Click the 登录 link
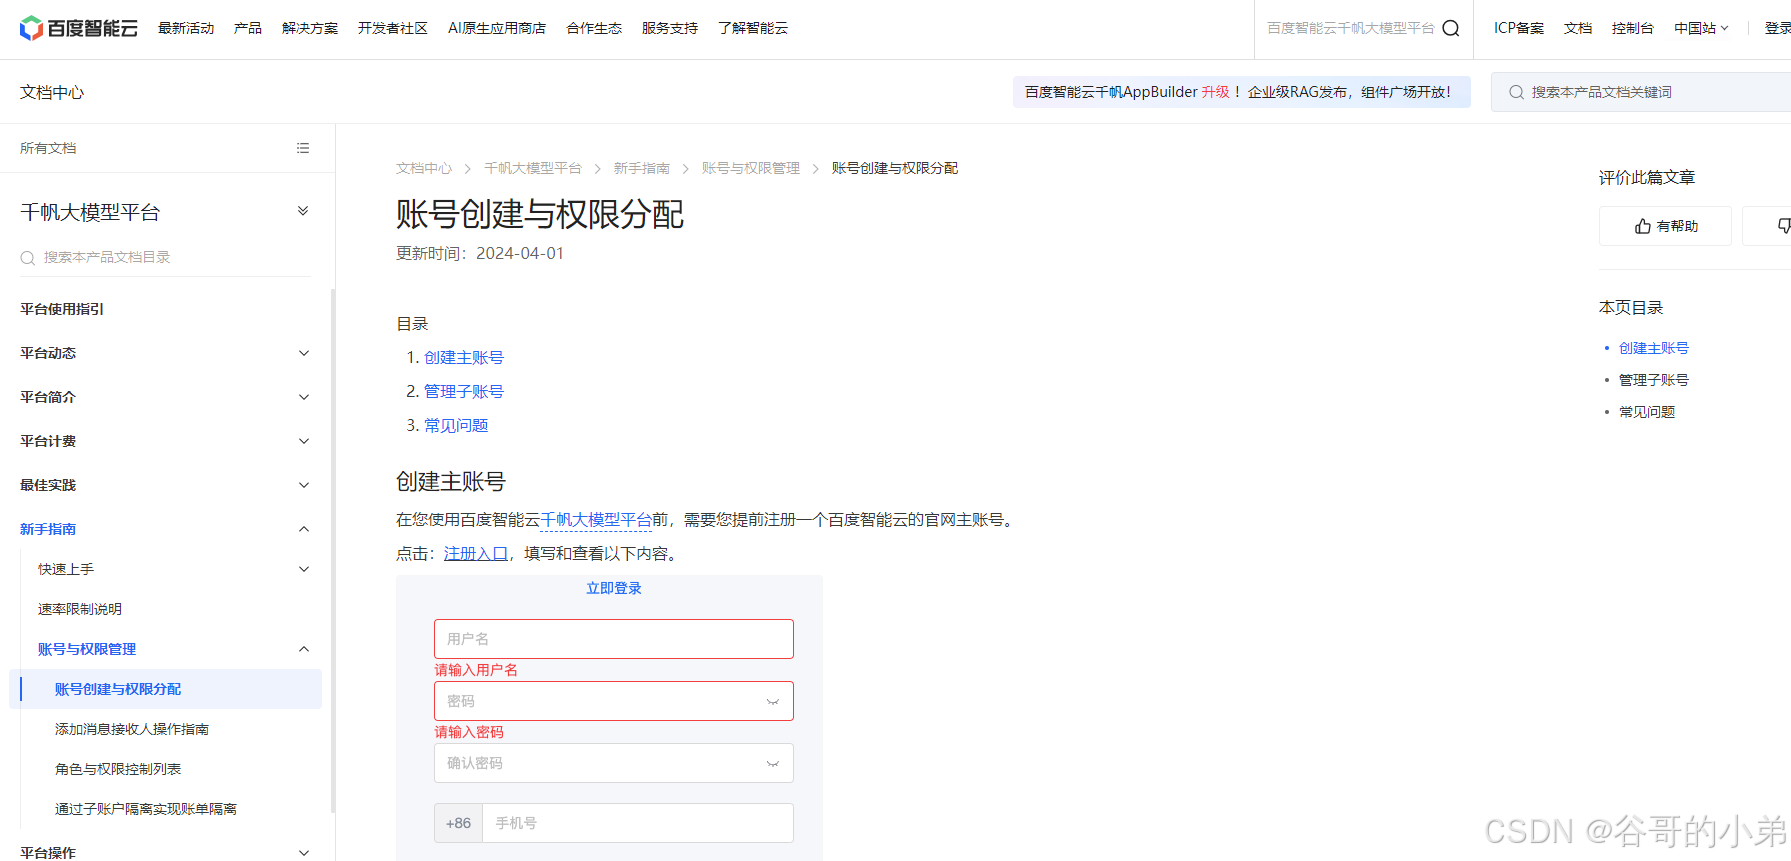The image size is (1791, 861). [1778, 28]
